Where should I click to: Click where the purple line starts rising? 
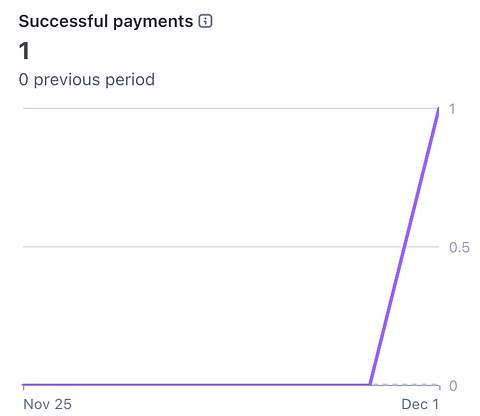coord(370,384)
